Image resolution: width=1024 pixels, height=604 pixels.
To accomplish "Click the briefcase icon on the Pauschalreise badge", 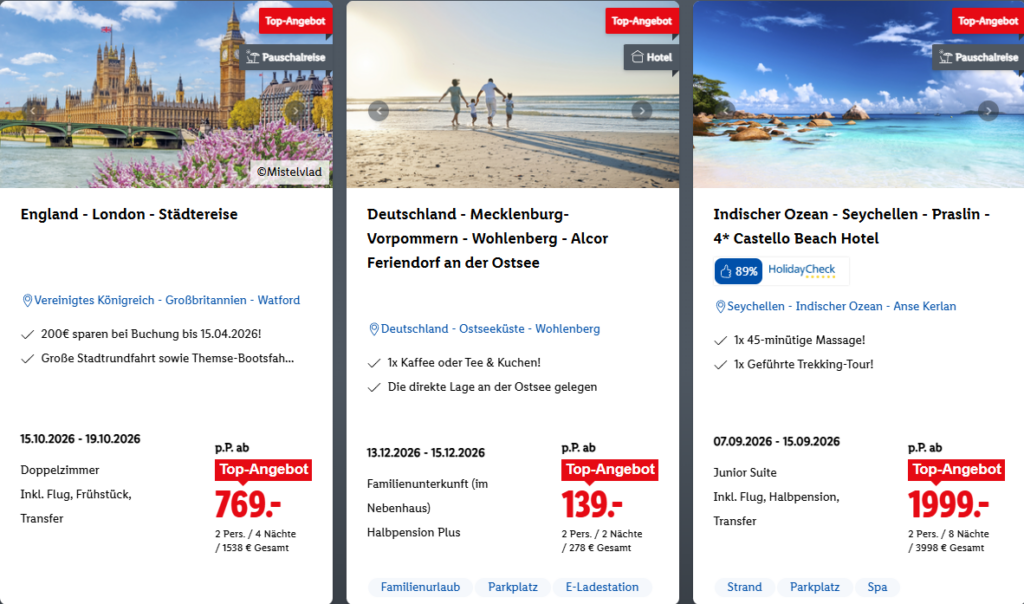I will point(253,57).
